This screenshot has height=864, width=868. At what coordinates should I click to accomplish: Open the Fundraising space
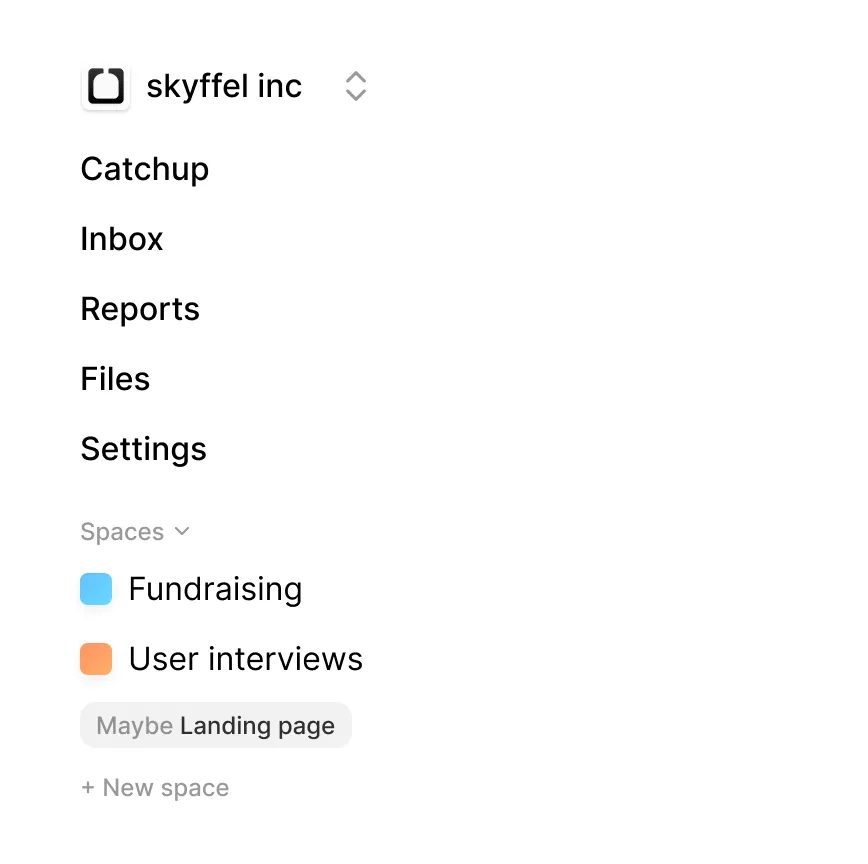point(215,590)
